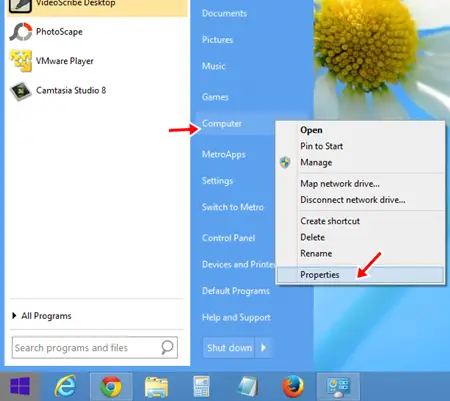
Task: Open Pictures in Start menu
Action: click(217, 40)
